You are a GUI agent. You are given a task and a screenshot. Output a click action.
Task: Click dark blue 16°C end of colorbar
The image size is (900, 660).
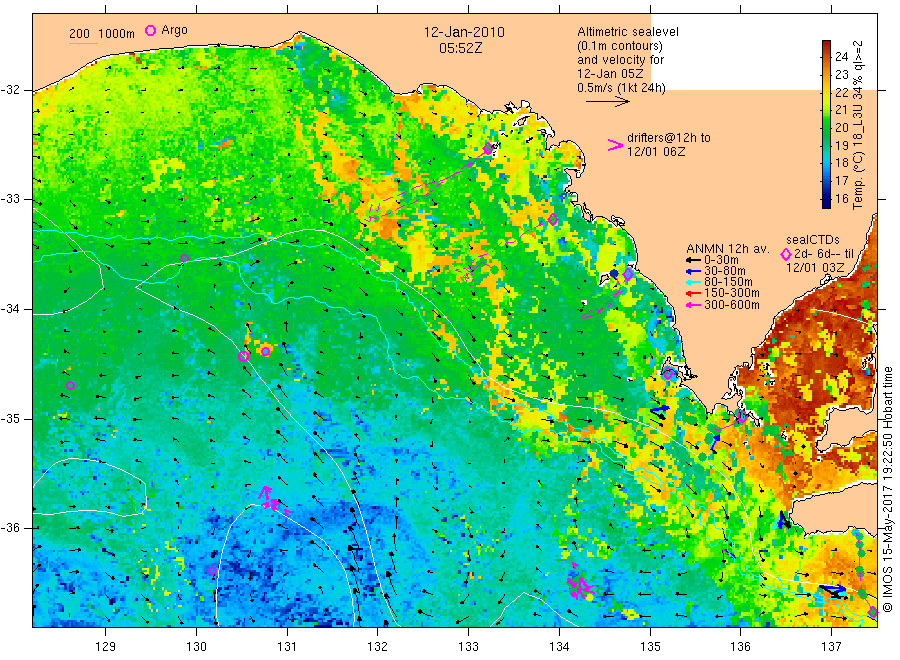(x=826, y=201)
